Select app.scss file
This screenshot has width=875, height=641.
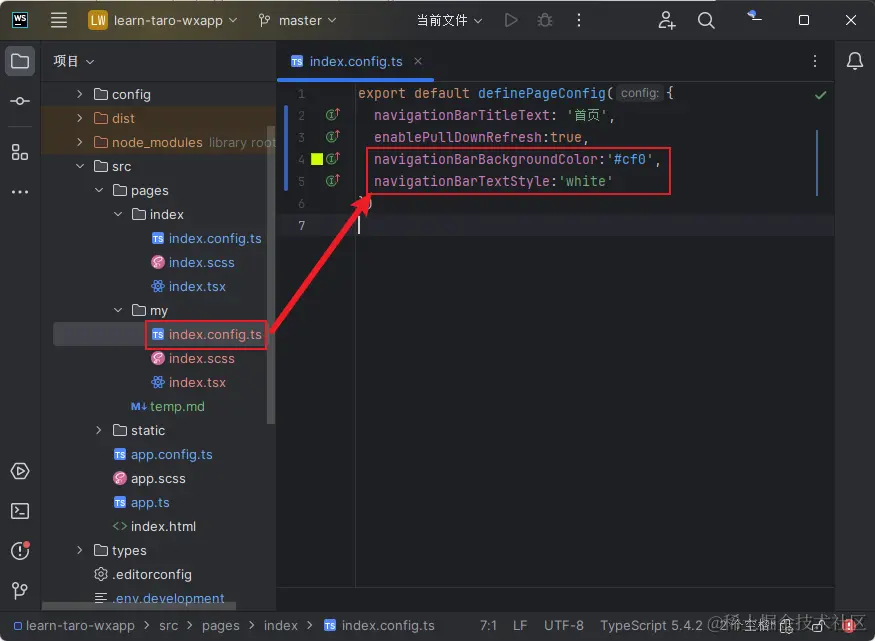[150, 478]
